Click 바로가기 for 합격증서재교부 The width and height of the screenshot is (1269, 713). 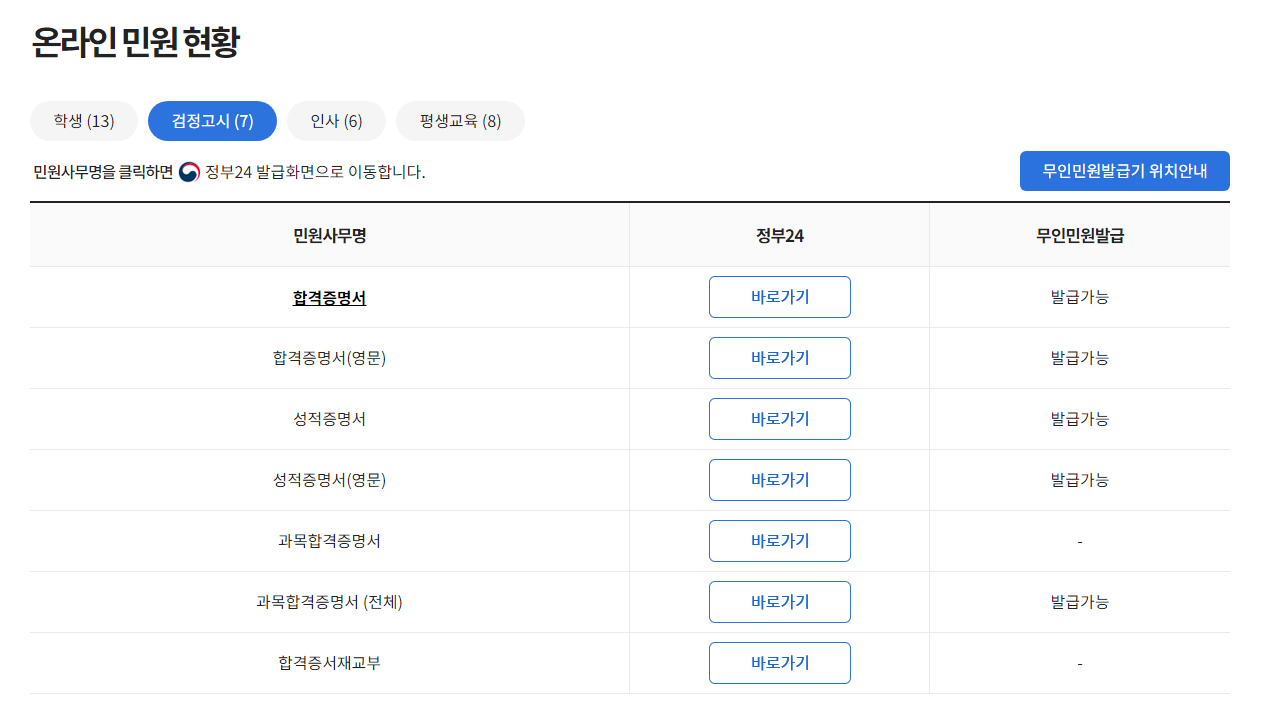[x=779, y=662]
